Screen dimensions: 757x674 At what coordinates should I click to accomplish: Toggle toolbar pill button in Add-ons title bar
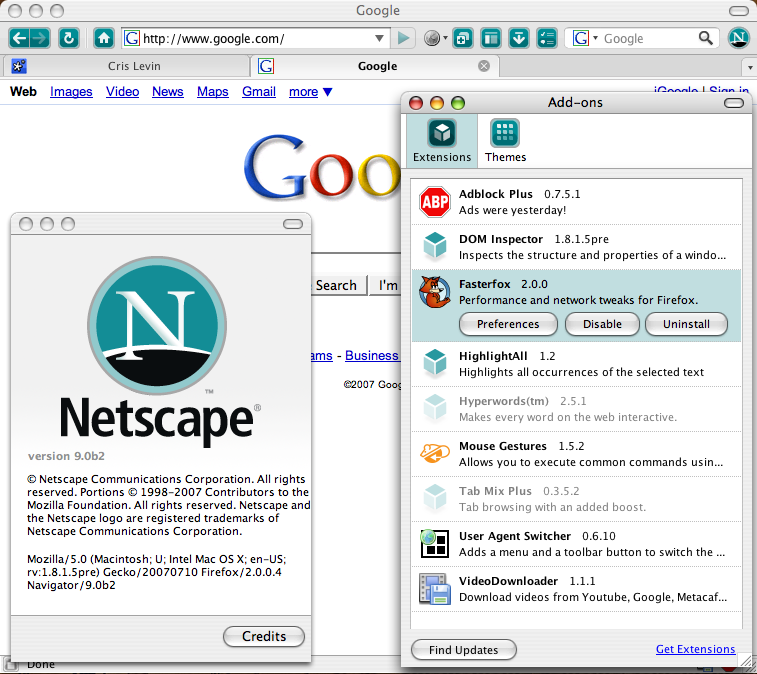pyautogui.click(x=734, y=103)
